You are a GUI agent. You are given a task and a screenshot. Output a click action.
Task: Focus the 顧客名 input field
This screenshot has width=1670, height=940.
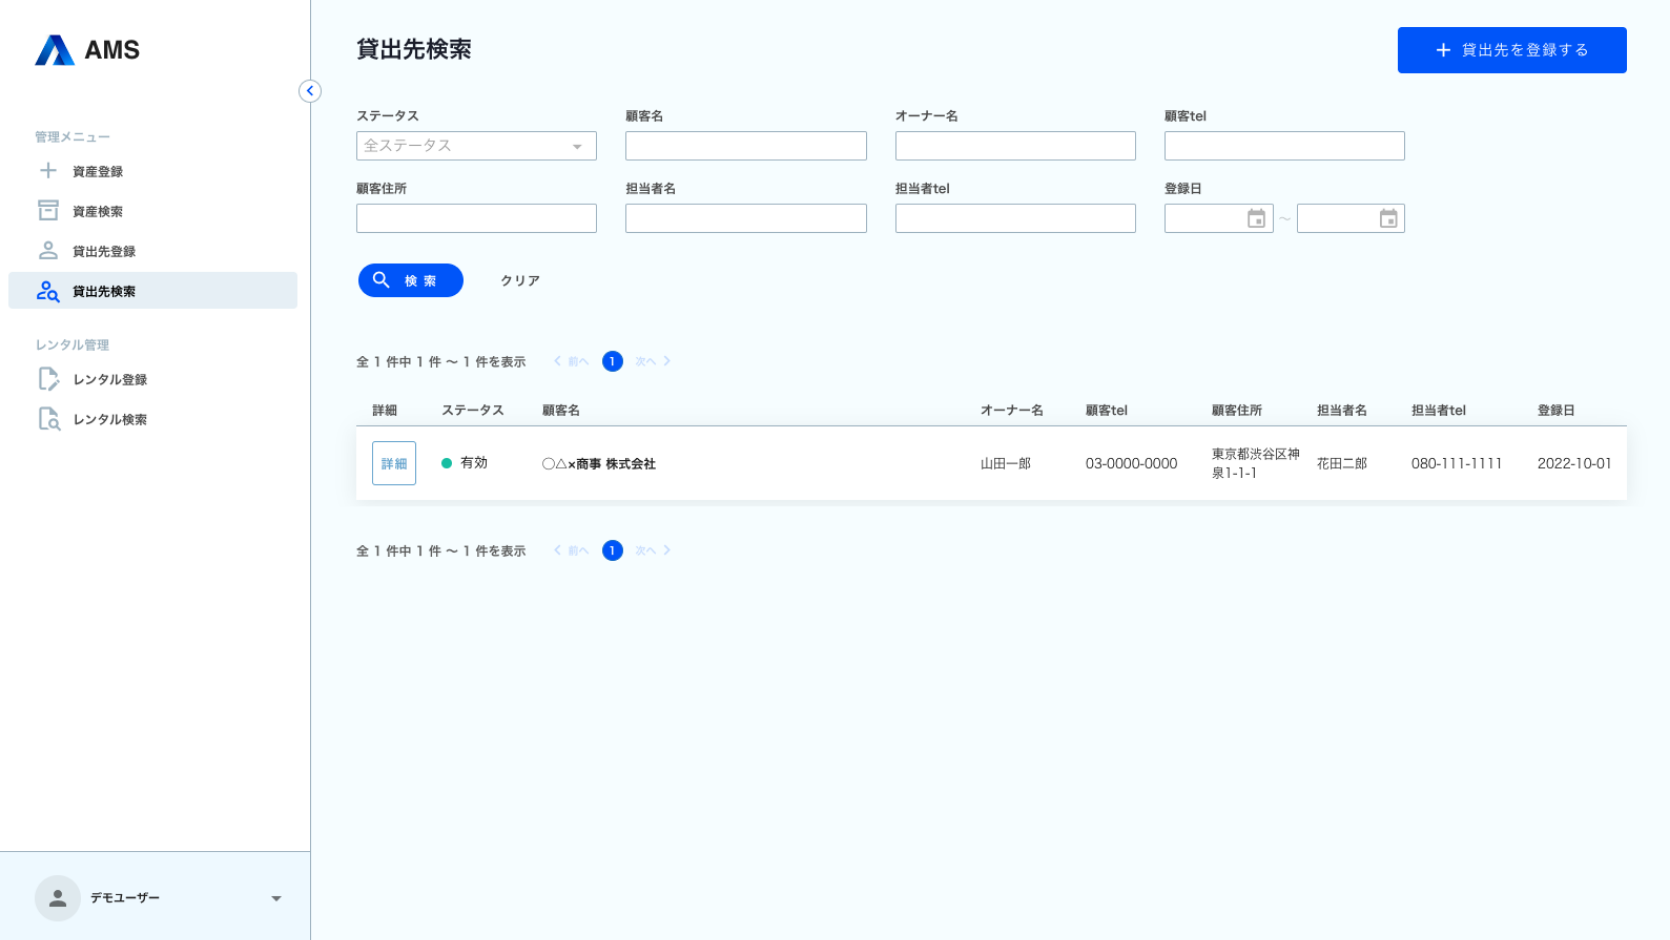746,146
